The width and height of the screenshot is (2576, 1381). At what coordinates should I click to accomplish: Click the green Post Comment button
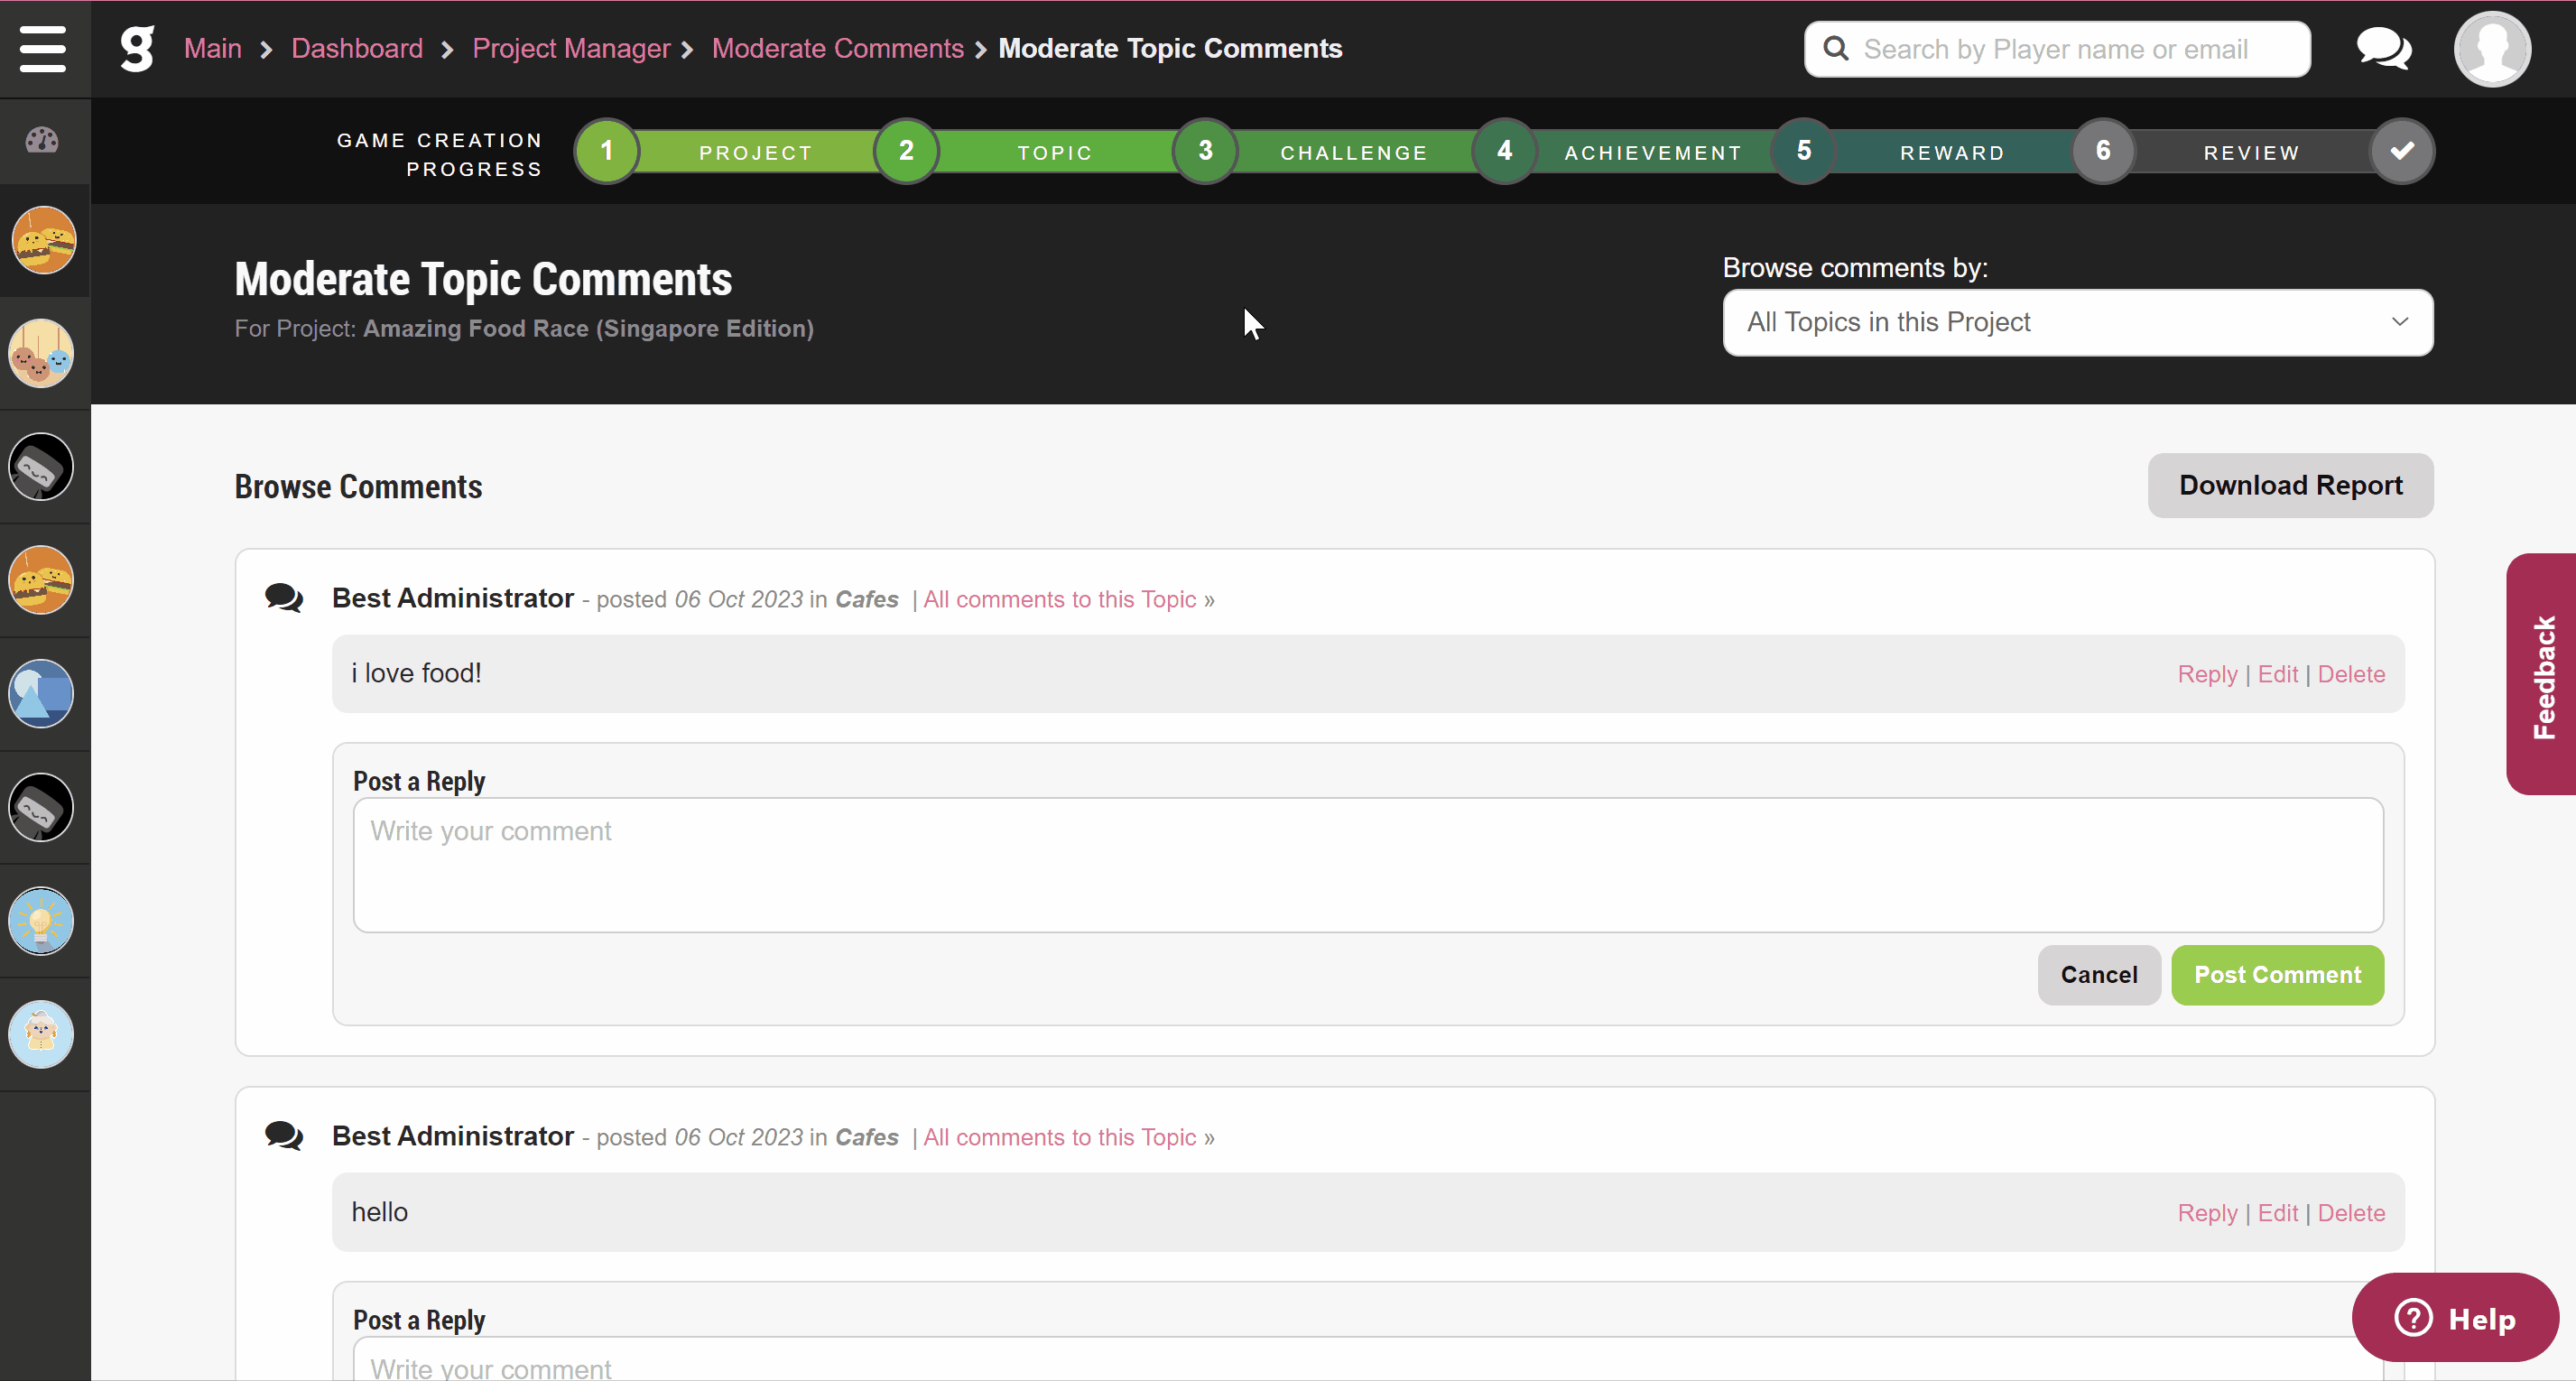[x=2277, y=975]
